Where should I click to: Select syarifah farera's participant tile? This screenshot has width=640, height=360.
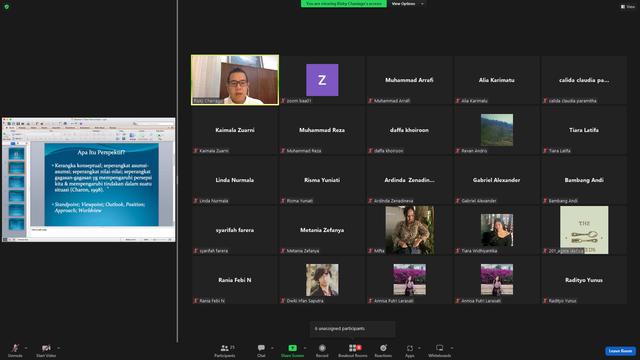point(235,230)
